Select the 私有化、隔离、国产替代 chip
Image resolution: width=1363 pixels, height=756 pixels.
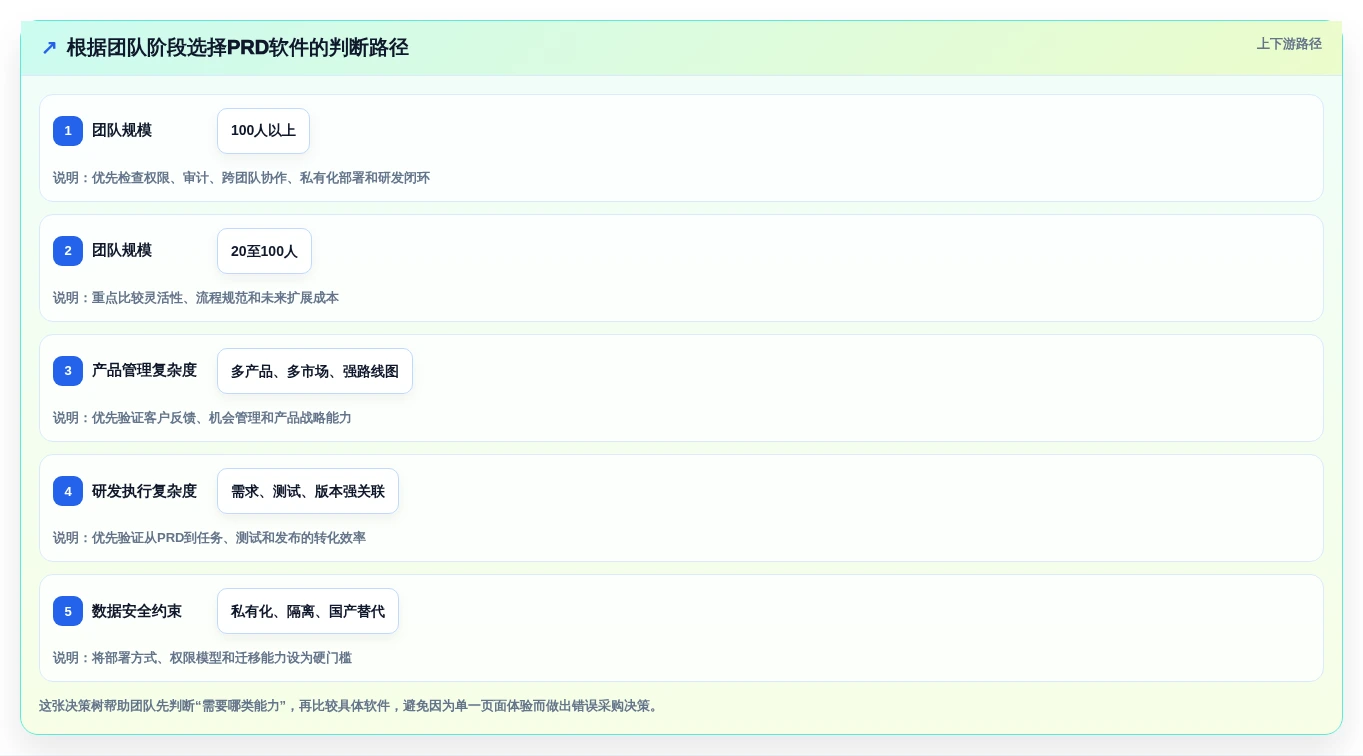click(x=308, y=611)
